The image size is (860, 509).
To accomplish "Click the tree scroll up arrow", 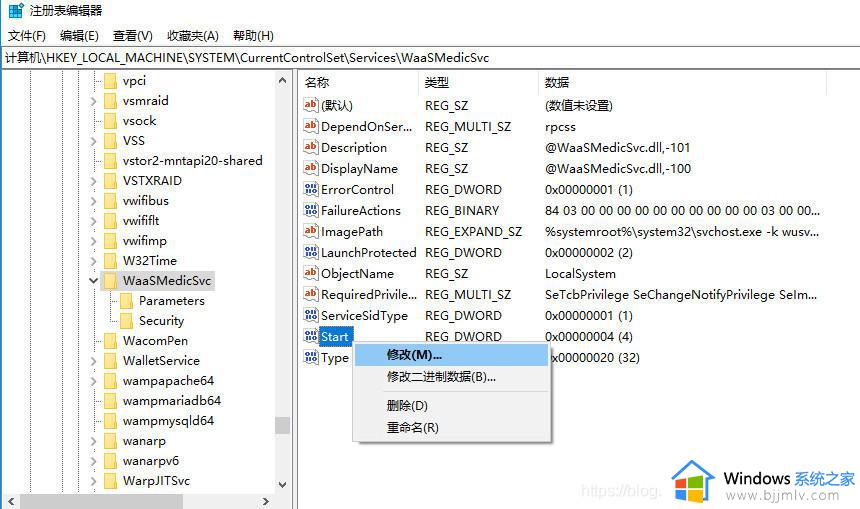I will [x=282, y=81].
